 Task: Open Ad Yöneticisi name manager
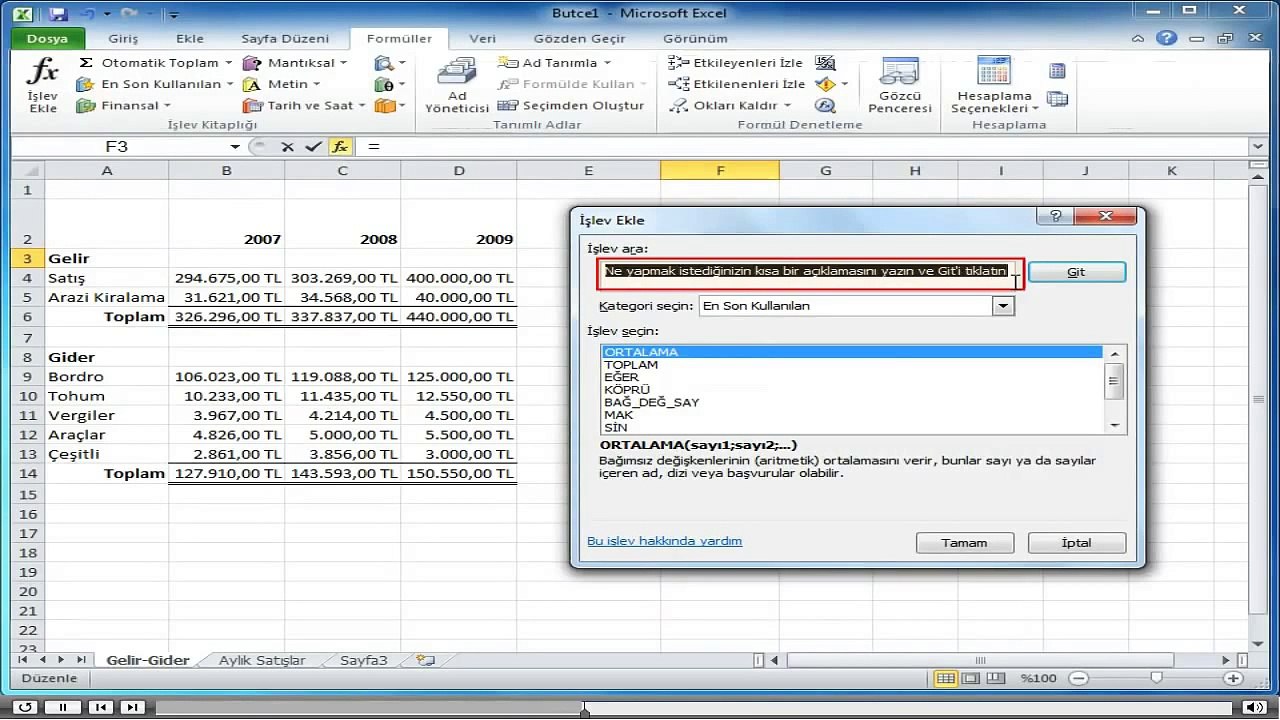[x=457, y=86]
